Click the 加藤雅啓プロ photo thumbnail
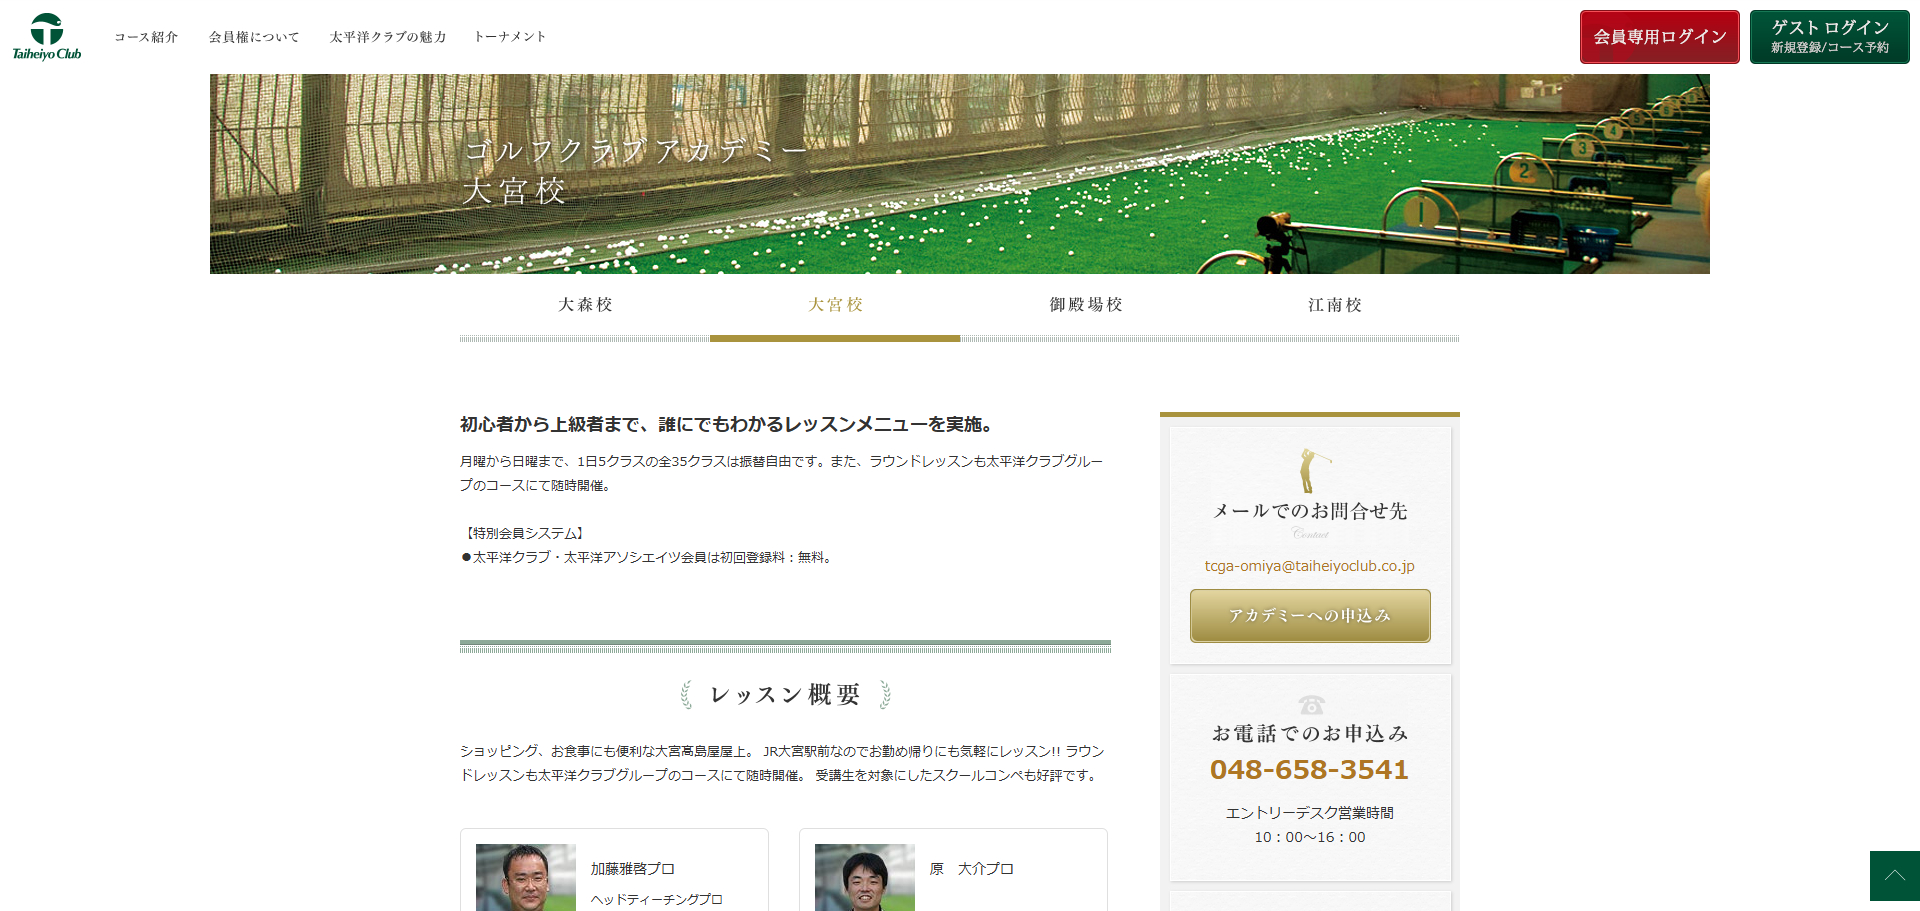1920x911 pixels. [526, 877]
